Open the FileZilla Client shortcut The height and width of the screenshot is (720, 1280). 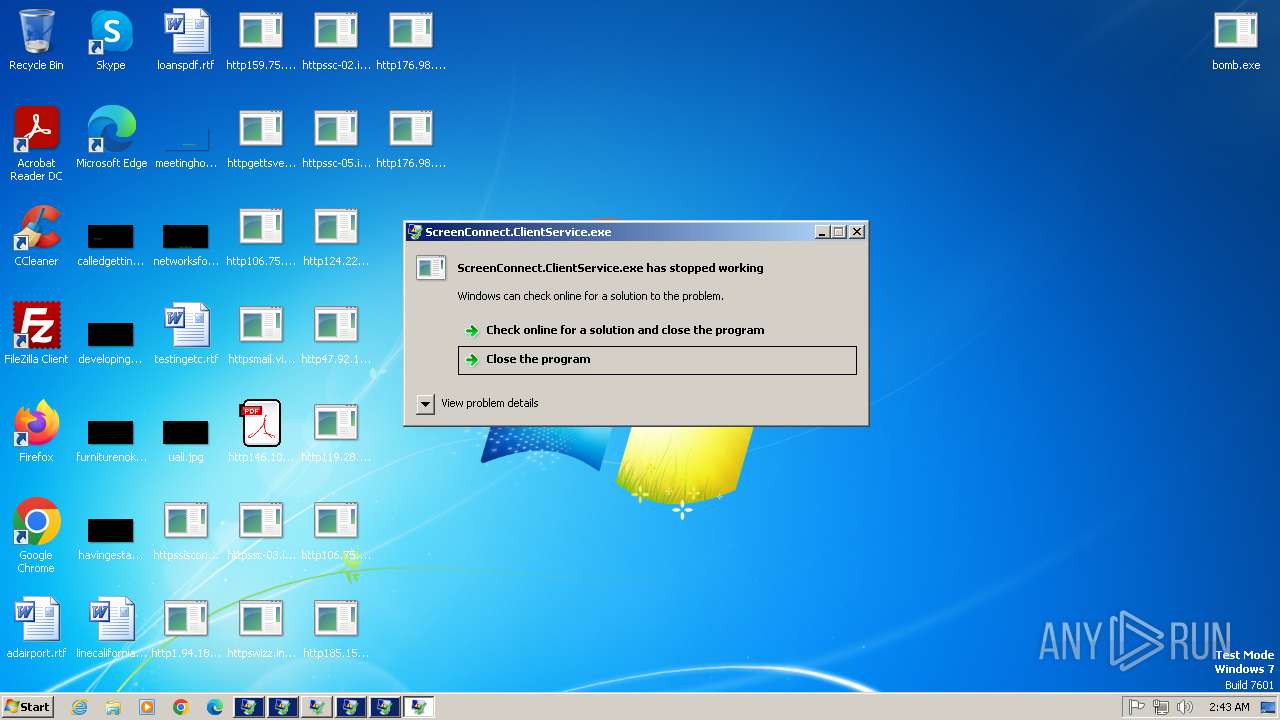click(x=36, y=334)
